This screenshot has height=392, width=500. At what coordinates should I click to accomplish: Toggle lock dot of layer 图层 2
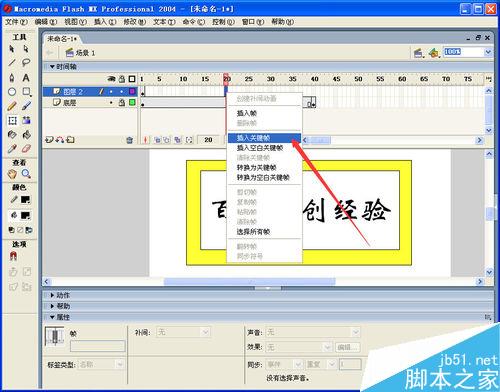pyautogui.click(x=122, y=91)
